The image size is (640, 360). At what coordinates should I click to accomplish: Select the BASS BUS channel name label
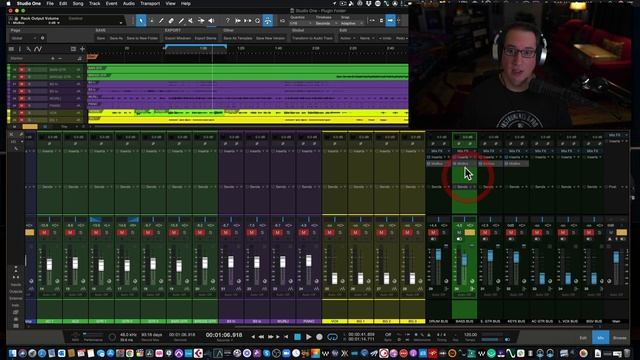point(464,321)
